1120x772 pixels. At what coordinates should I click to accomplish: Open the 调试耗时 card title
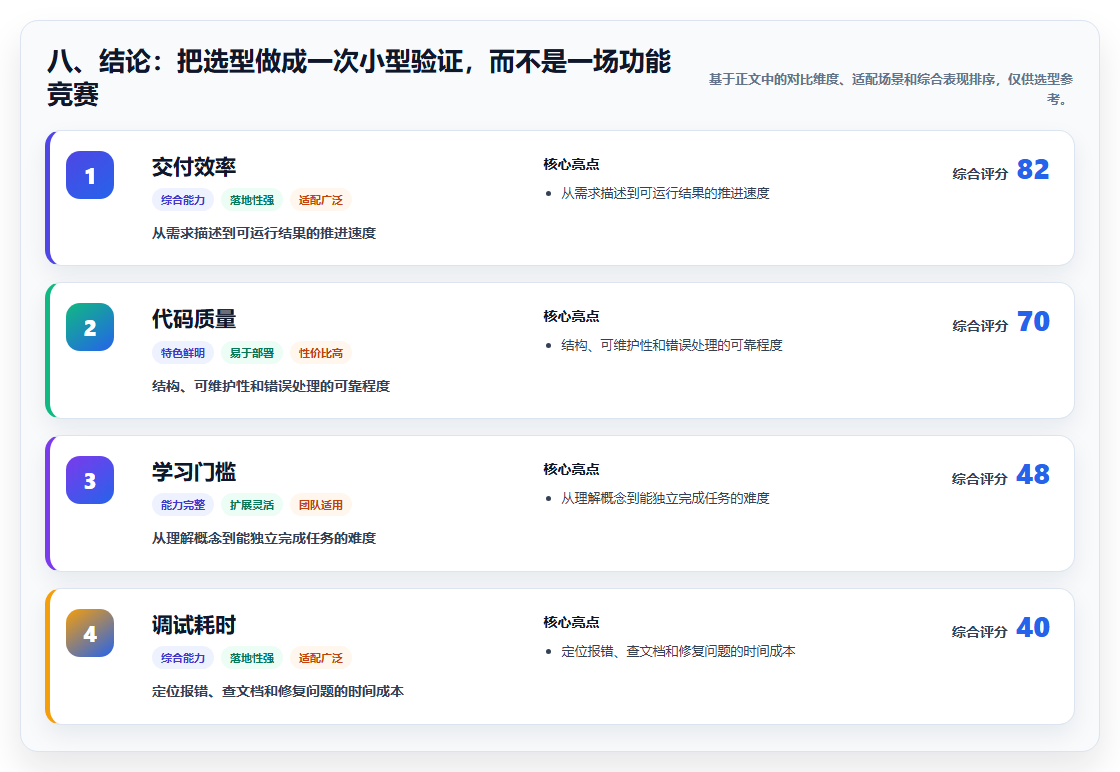point(194,625)
